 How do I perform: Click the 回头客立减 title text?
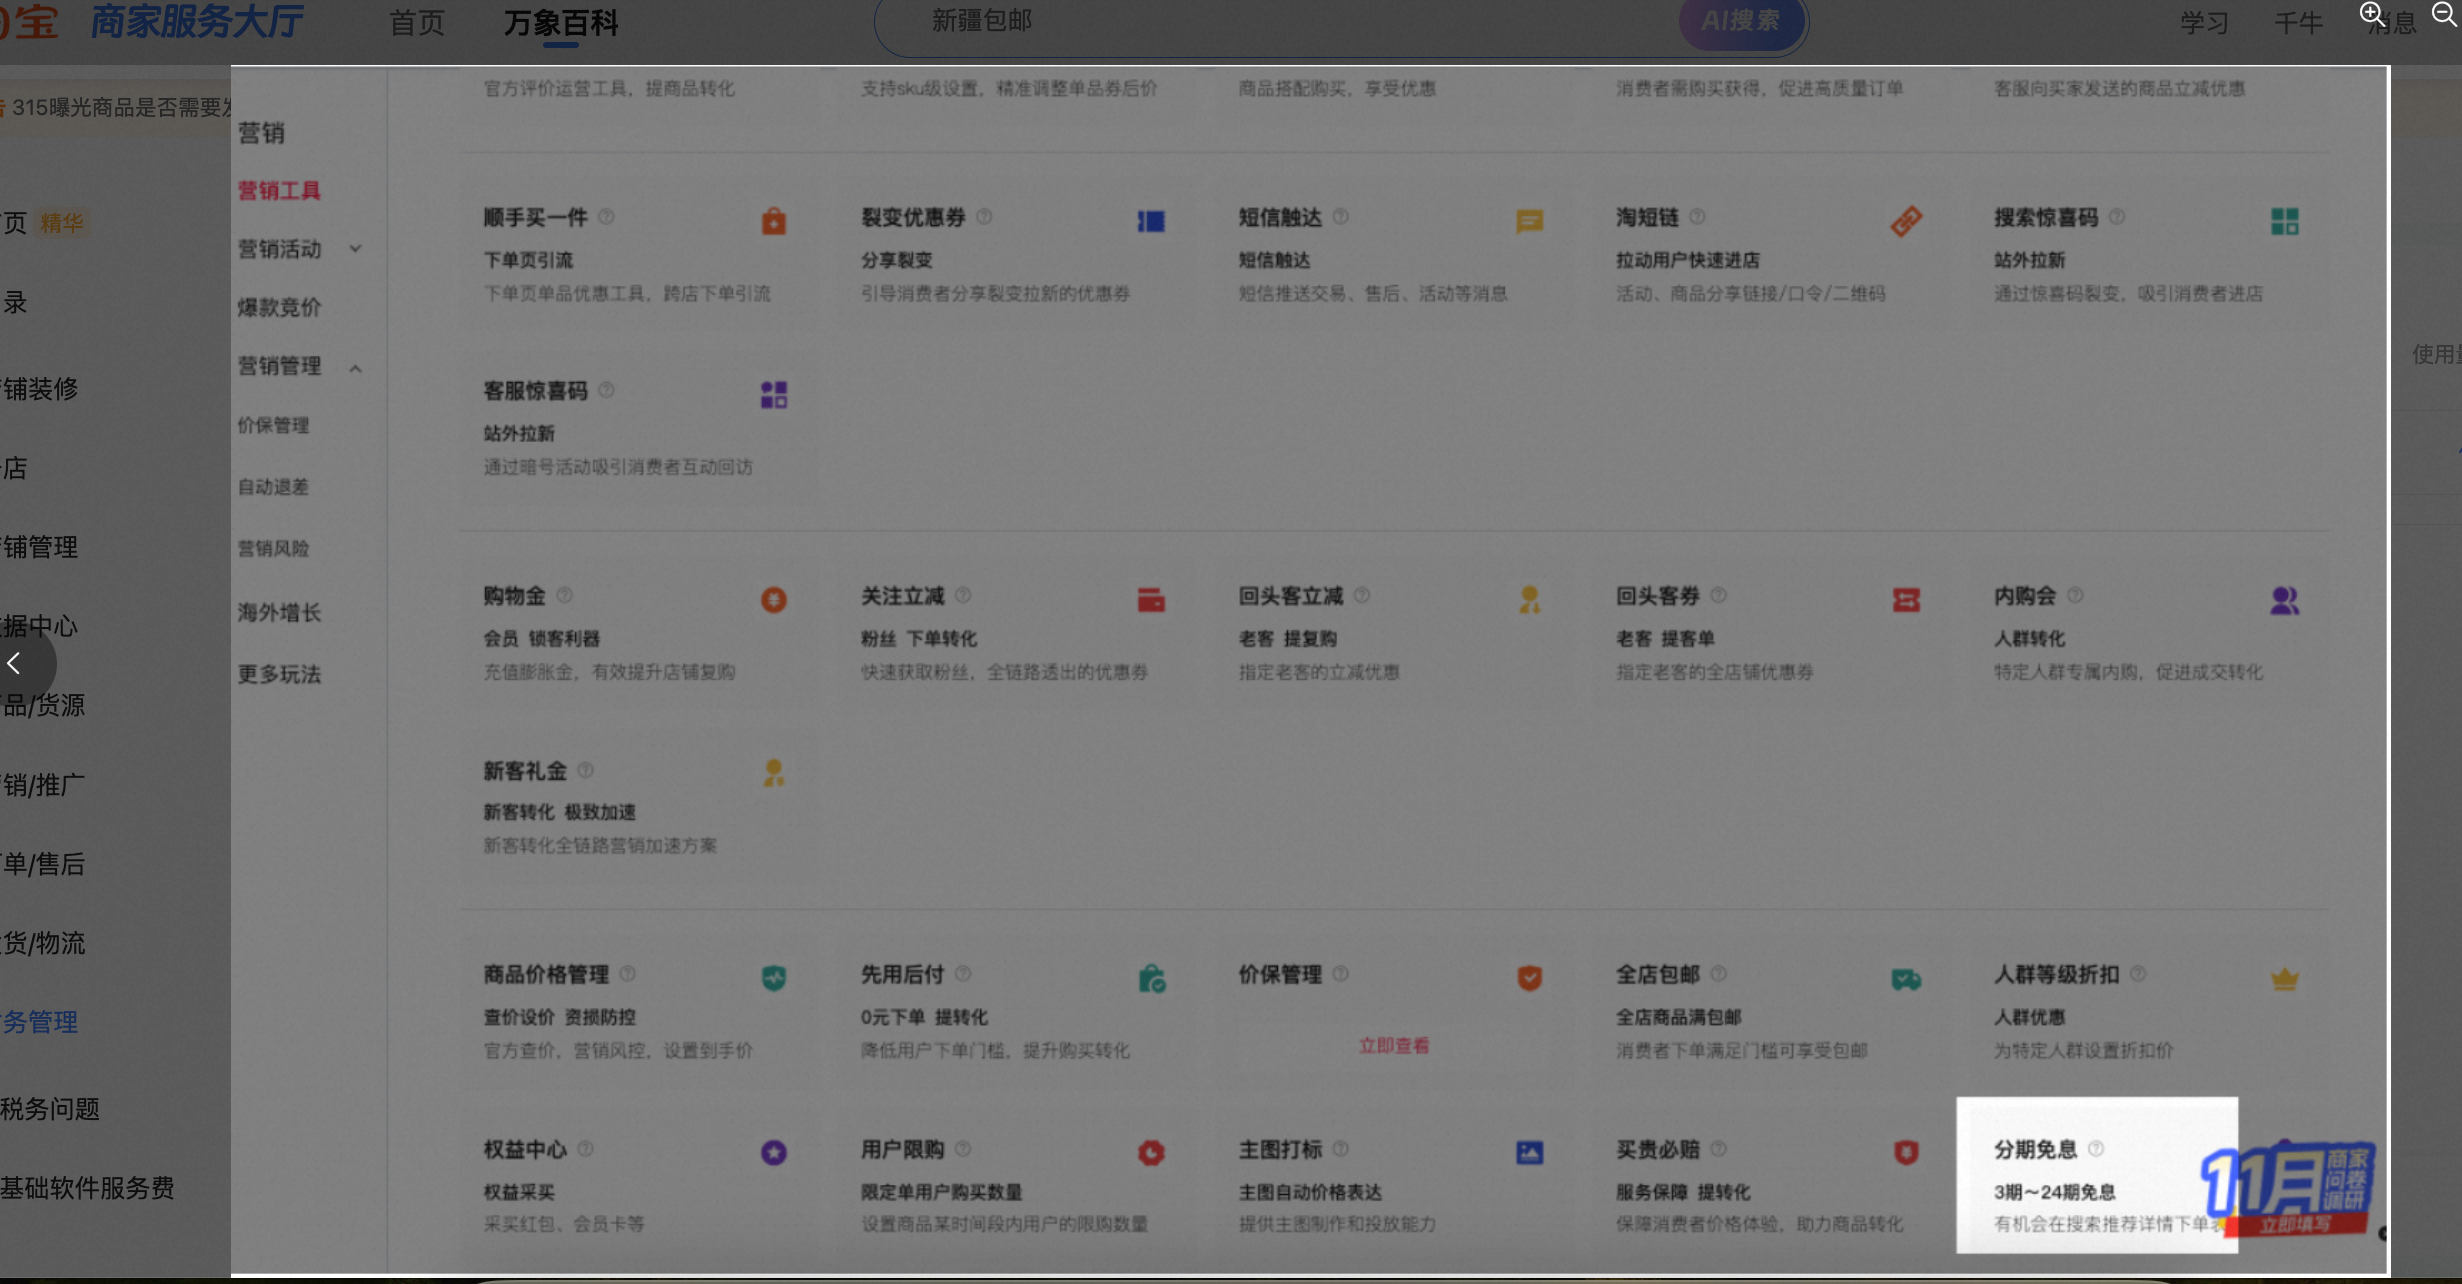point(1291,596)
